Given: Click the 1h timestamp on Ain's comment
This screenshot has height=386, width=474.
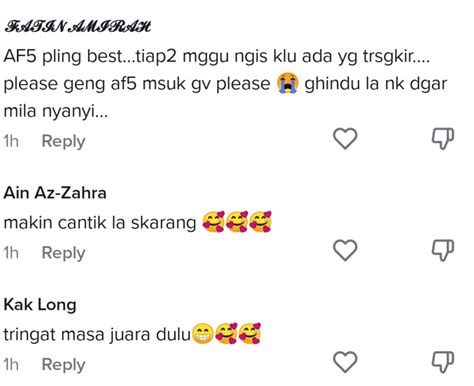Looking at the screenshot, I should pos(11,253).
